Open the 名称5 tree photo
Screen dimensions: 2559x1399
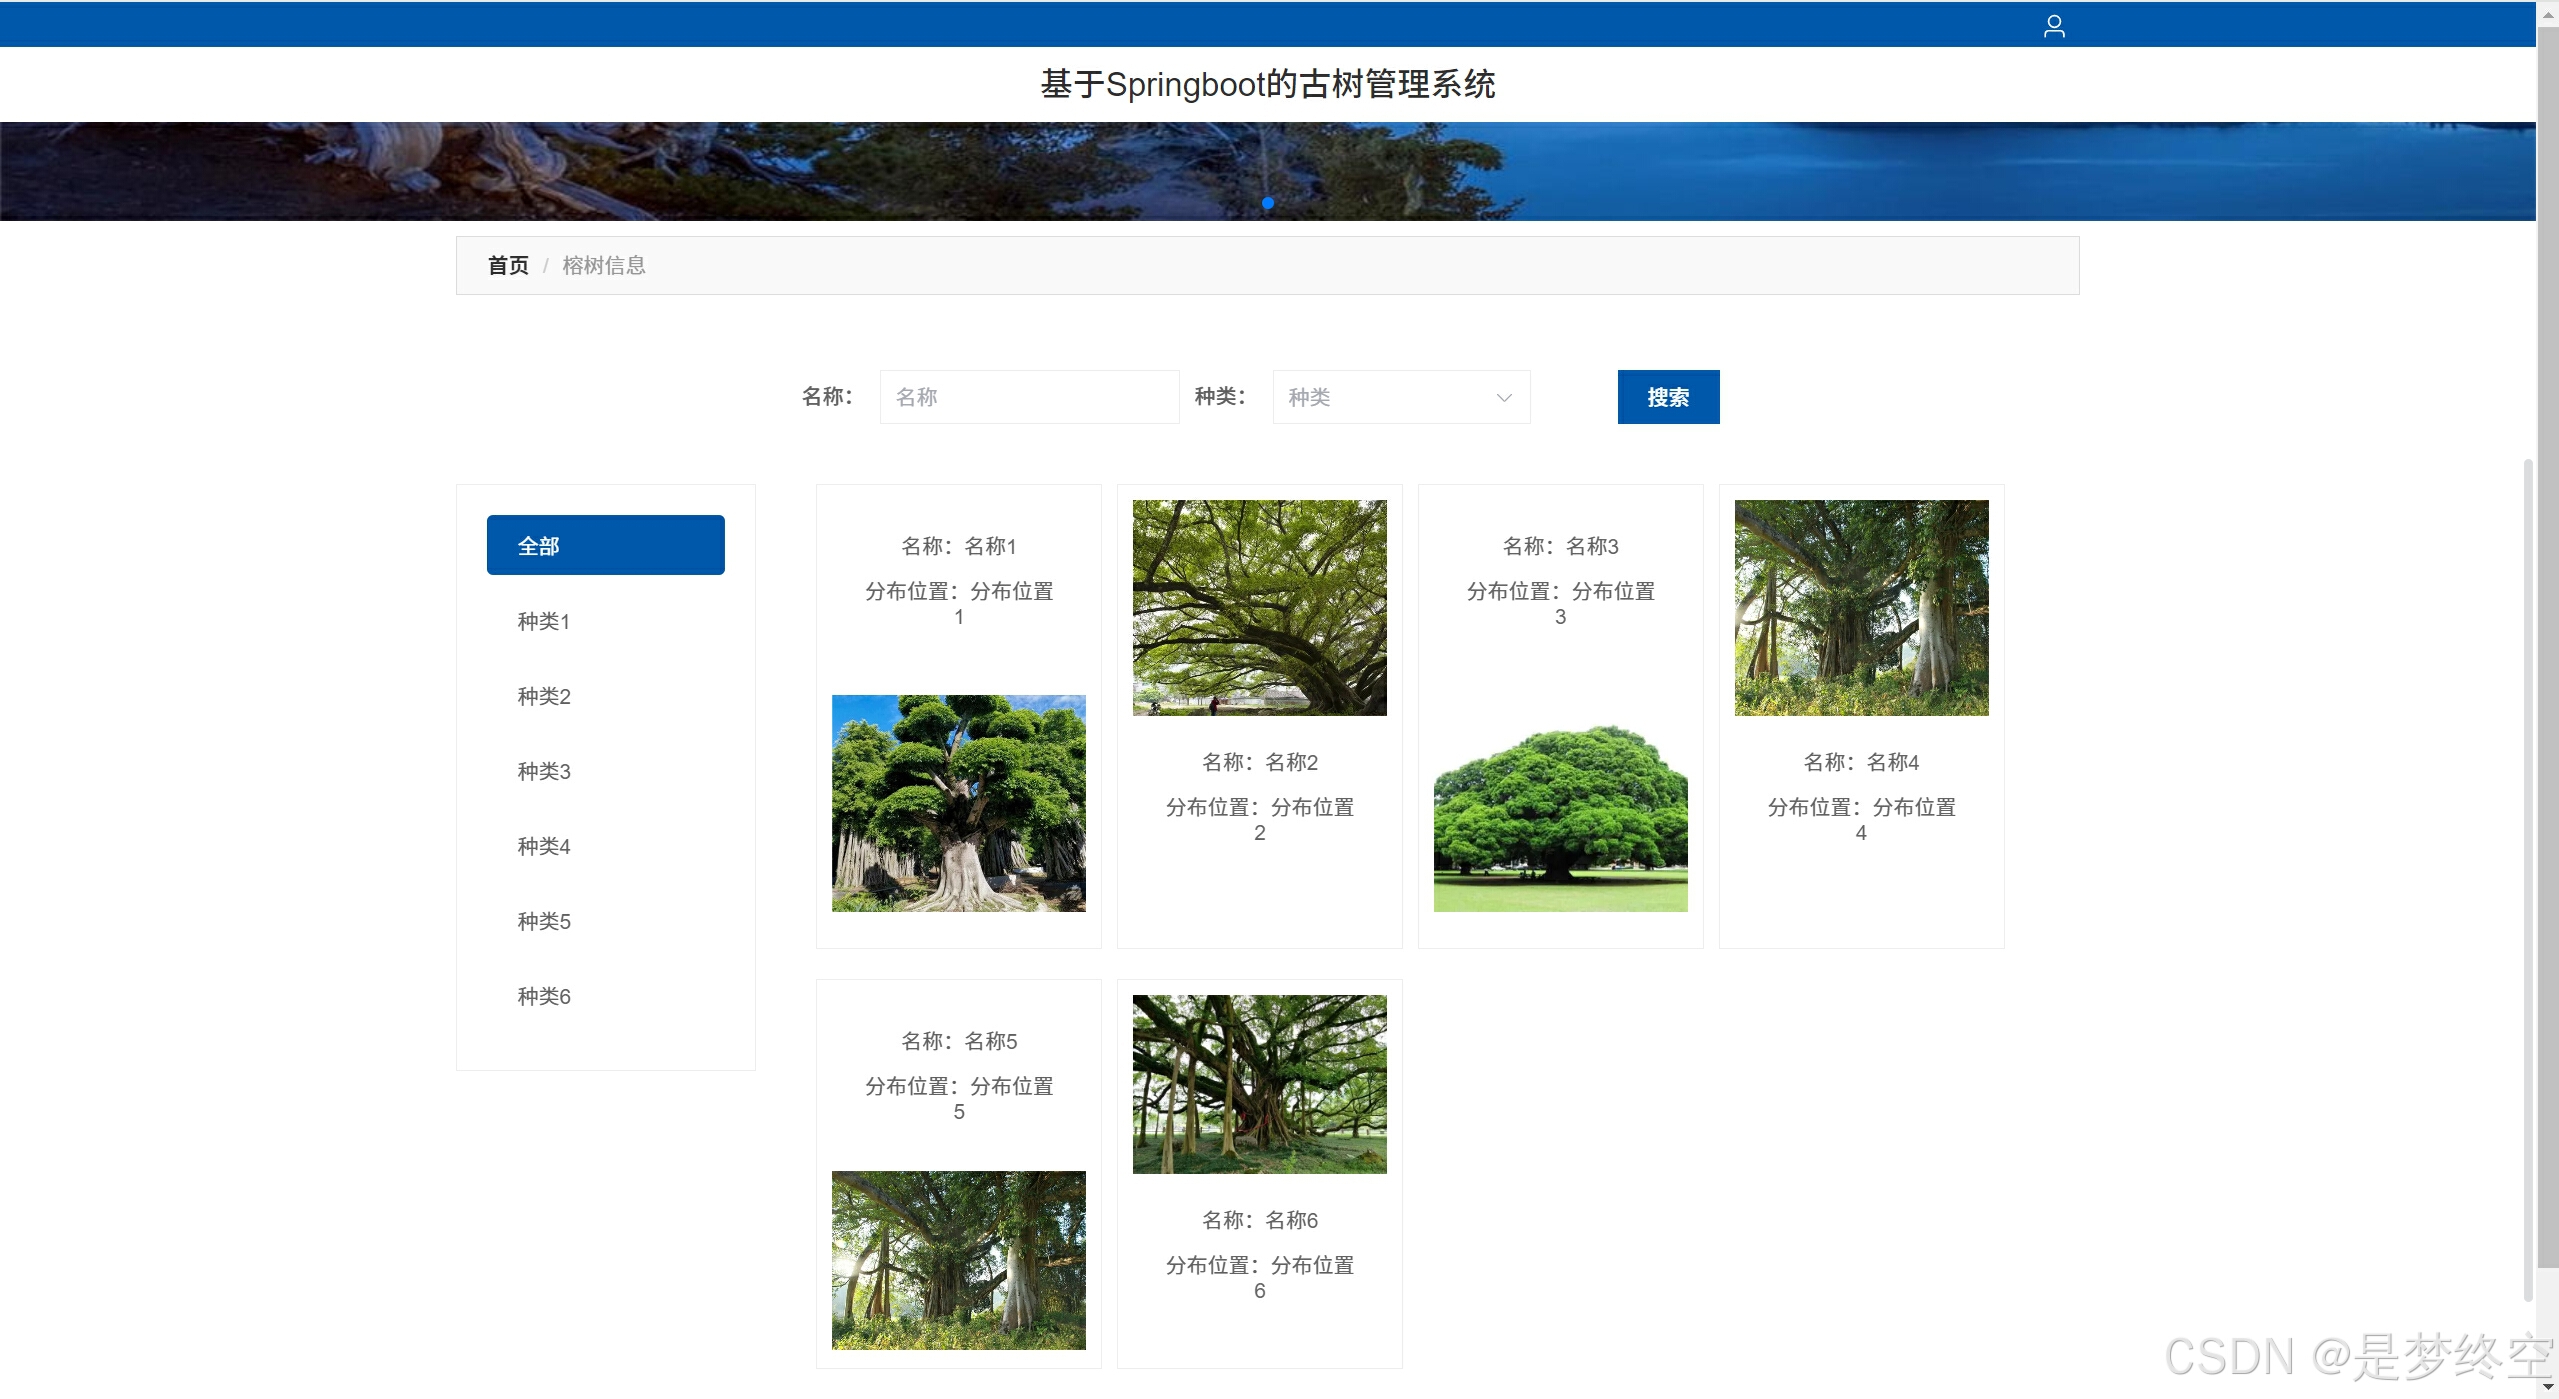point(958,1260)
